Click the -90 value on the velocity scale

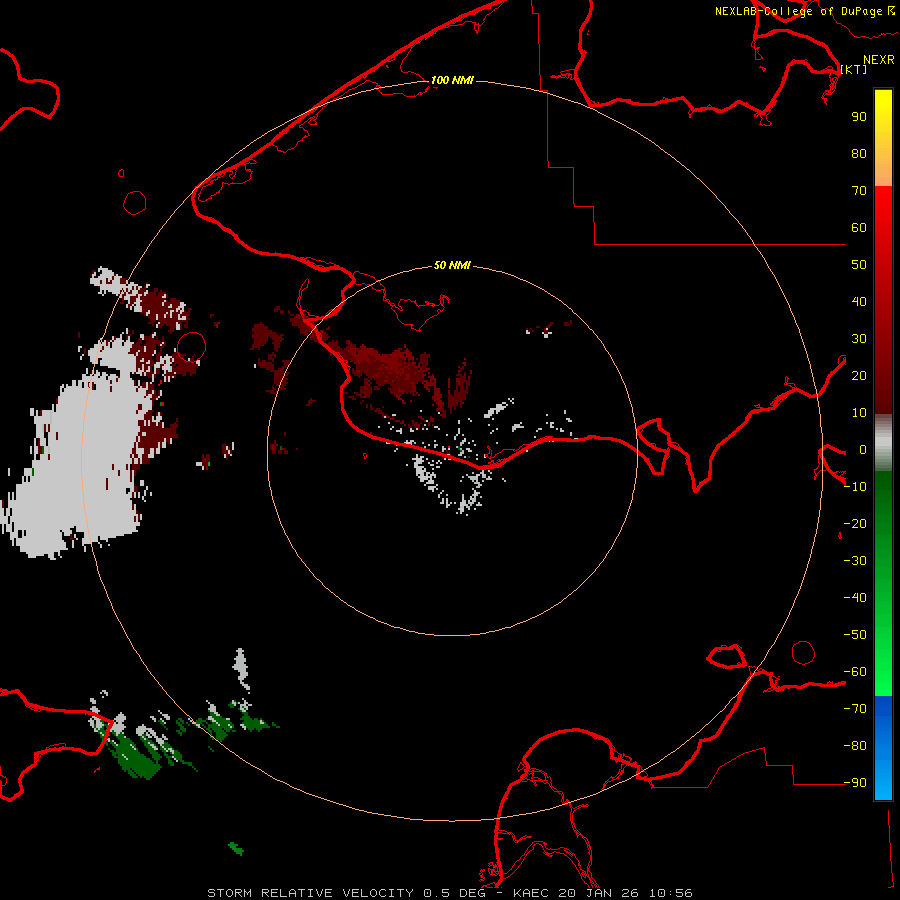pyautogui.click(x=855, y=783)
